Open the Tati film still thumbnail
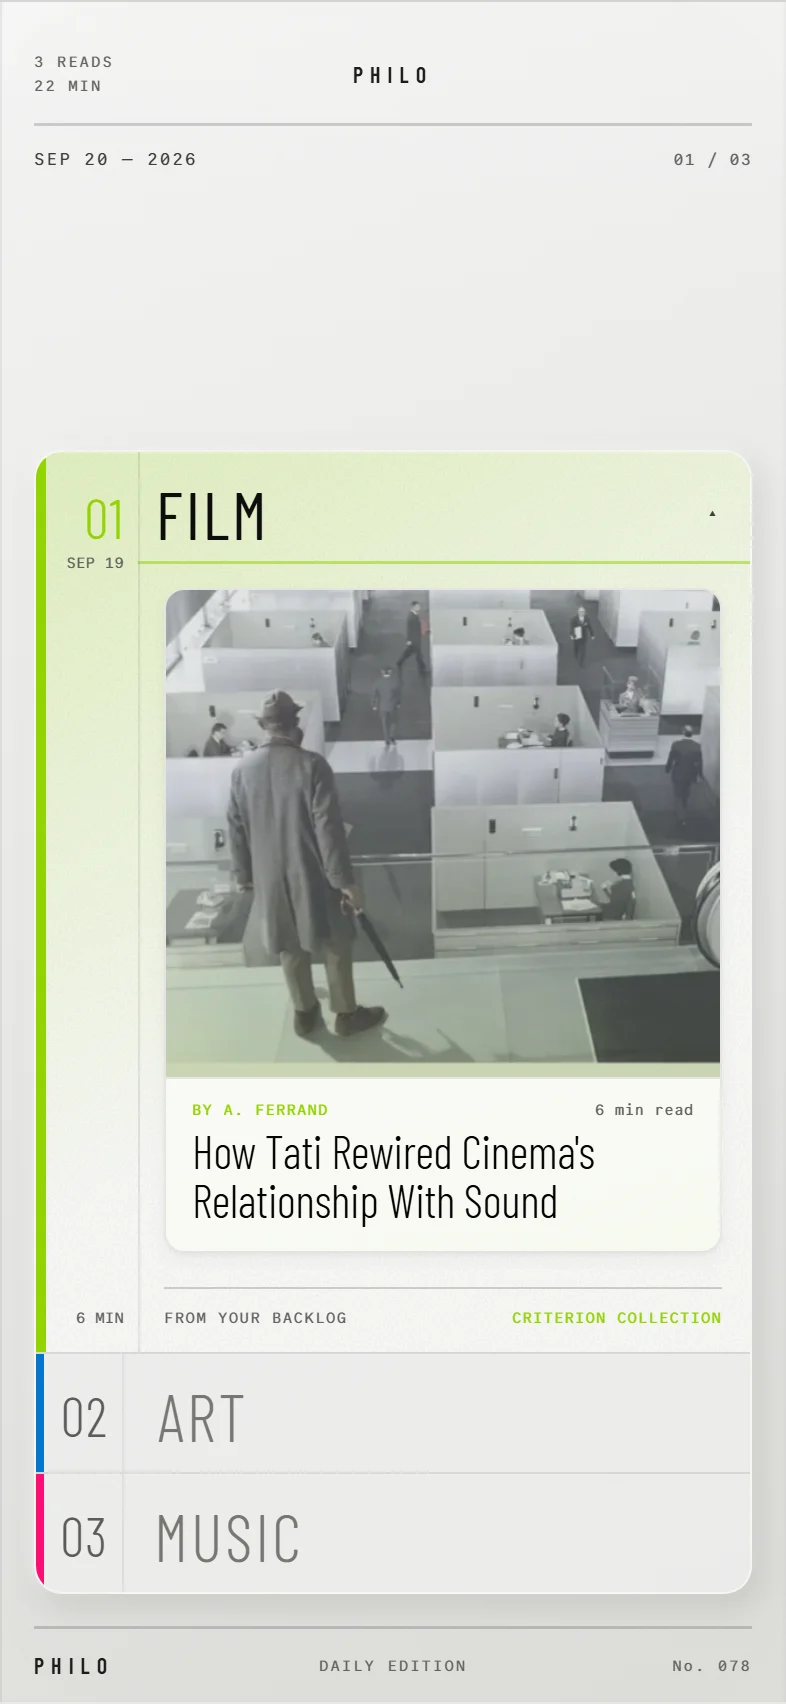 443,833
